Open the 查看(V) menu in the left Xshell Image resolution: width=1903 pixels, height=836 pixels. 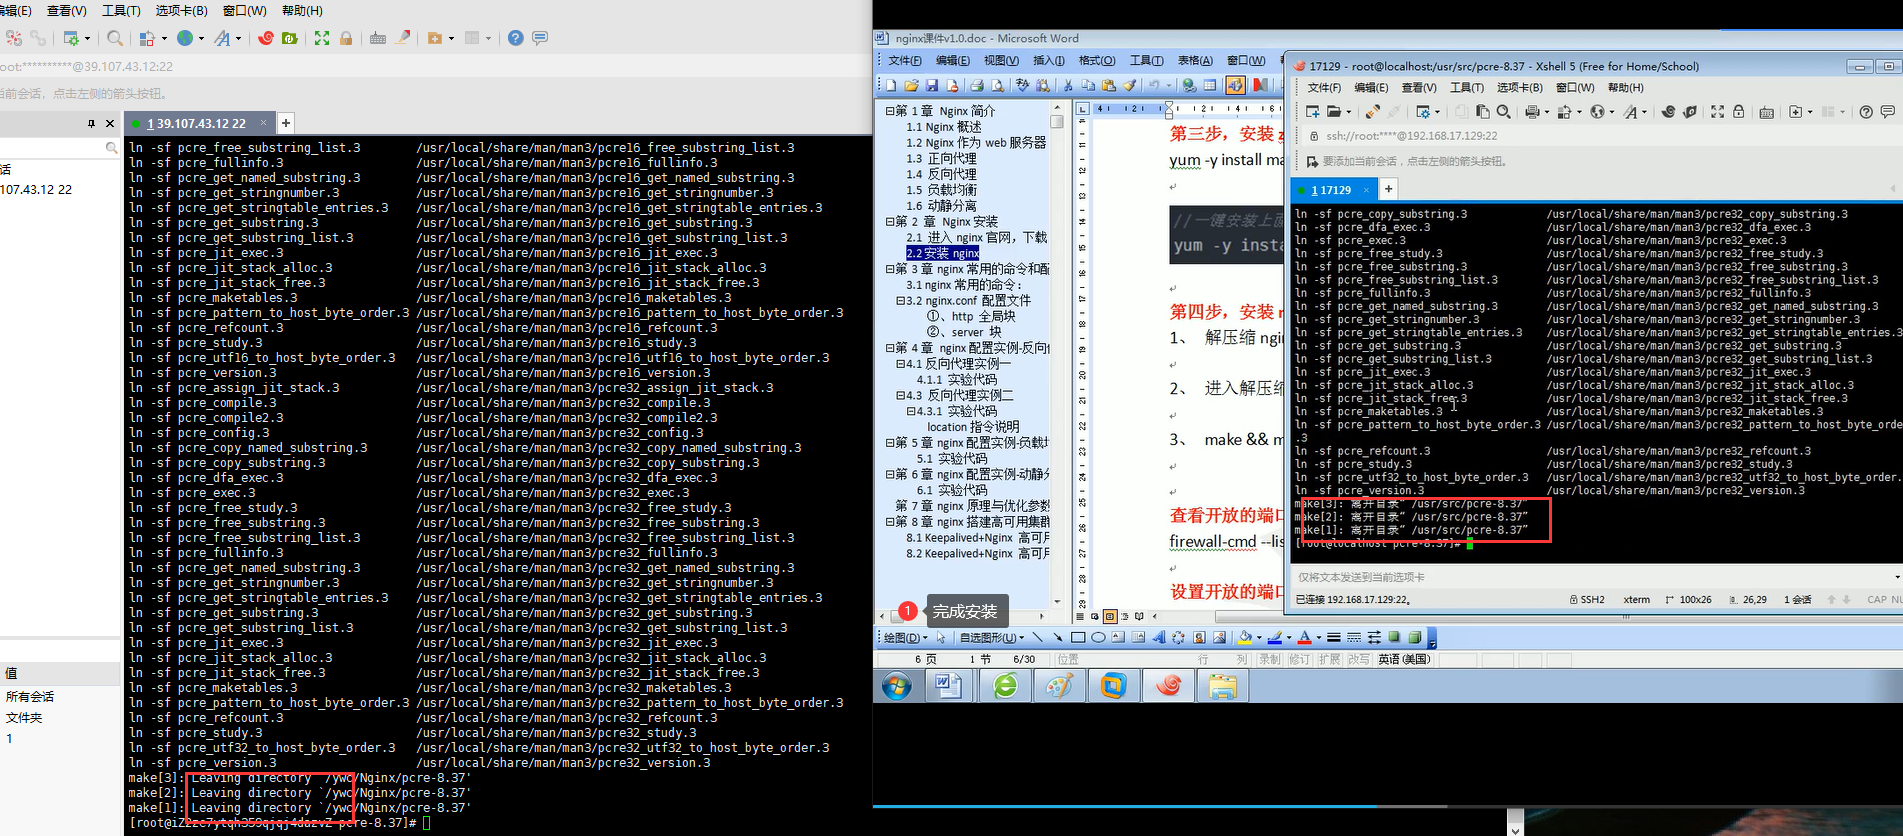pyautogui.click(x=67, y=11)
